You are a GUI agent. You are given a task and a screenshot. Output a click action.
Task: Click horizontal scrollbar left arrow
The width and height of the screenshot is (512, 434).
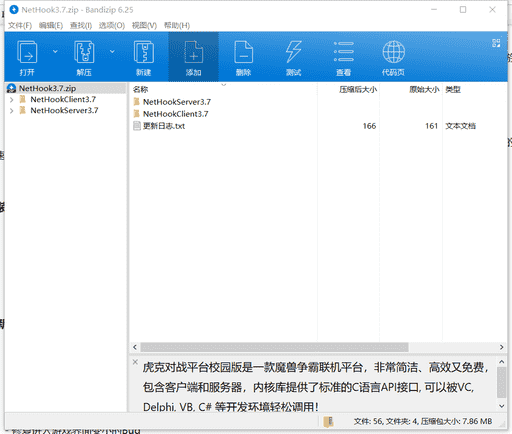[135, 347]
